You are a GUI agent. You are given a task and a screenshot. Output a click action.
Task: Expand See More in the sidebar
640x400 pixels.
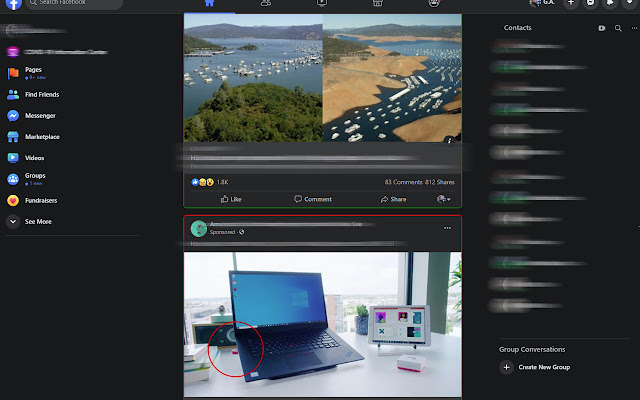[x=37, y=221]
